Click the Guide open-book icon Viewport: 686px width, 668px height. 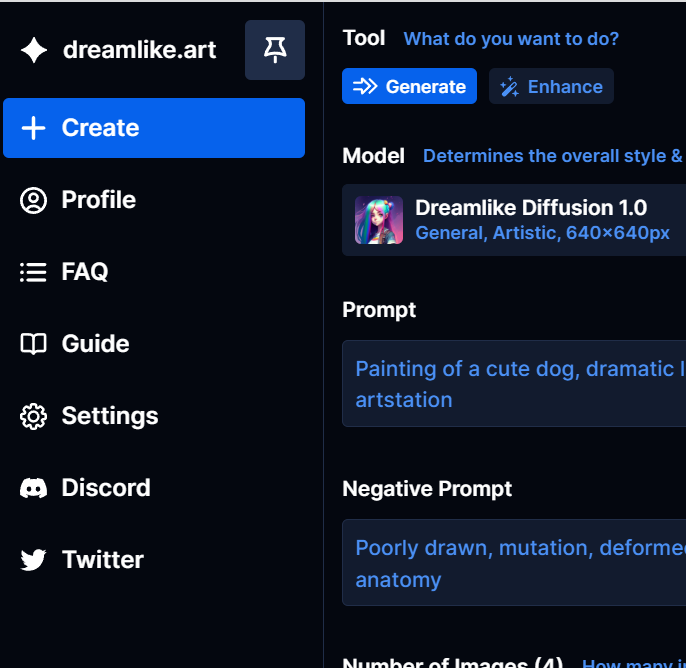(x=33, y=344)
